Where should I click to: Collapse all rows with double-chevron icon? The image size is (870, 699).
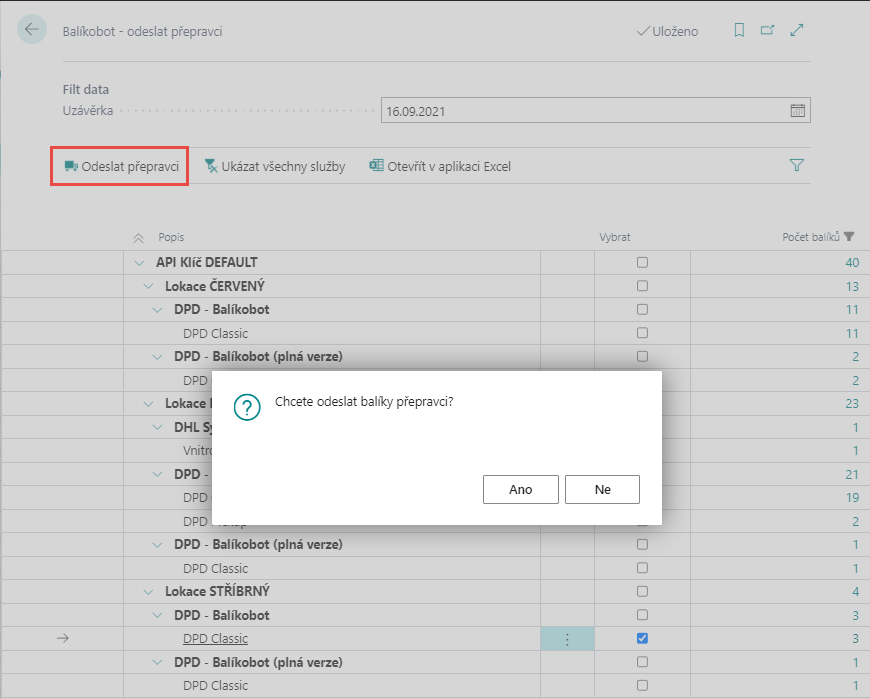coord(139,238)
